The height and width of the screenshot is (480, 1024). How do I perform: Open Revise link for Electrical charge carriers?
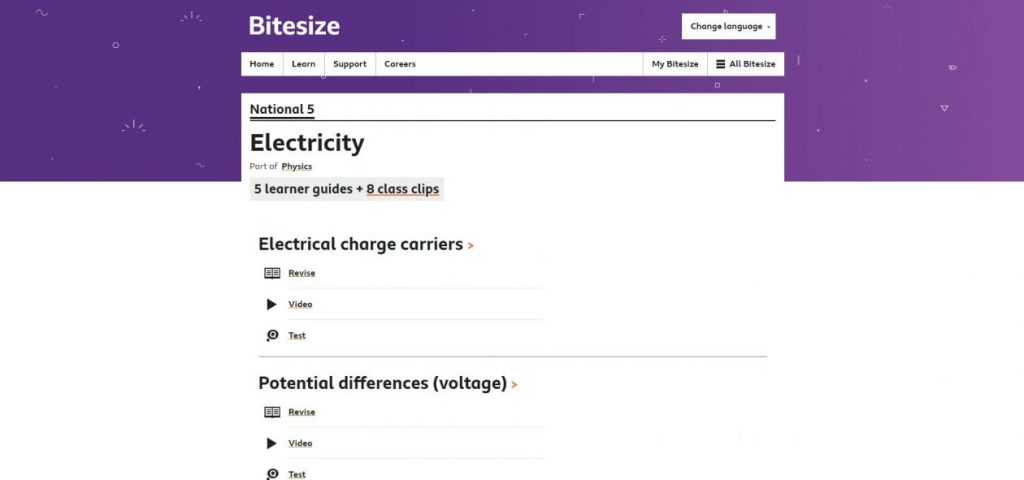(x=302, y=273)
